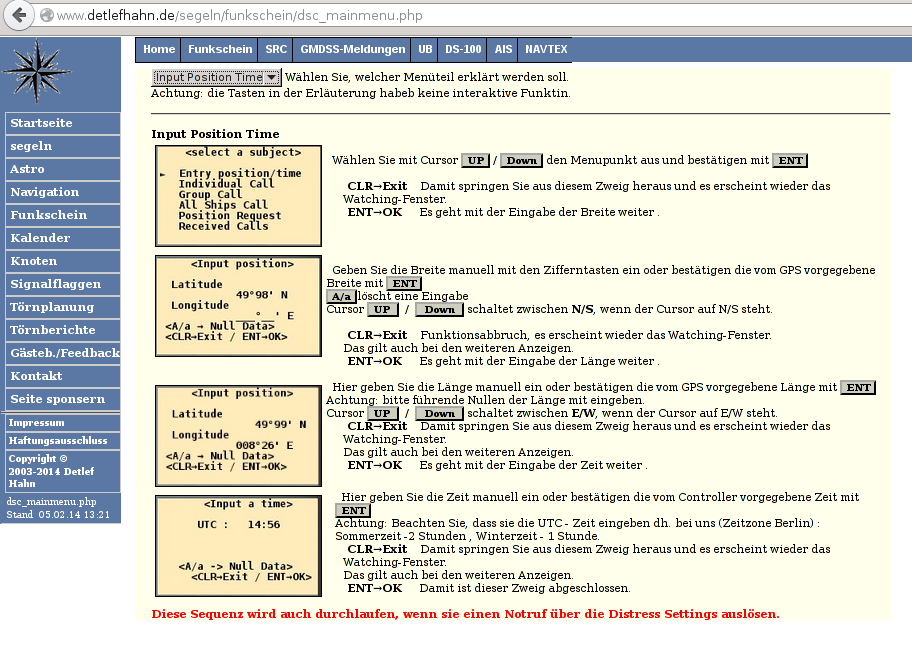Click ENT key above 'Achtung: Beachten Sie'

(x=354, y=511)
